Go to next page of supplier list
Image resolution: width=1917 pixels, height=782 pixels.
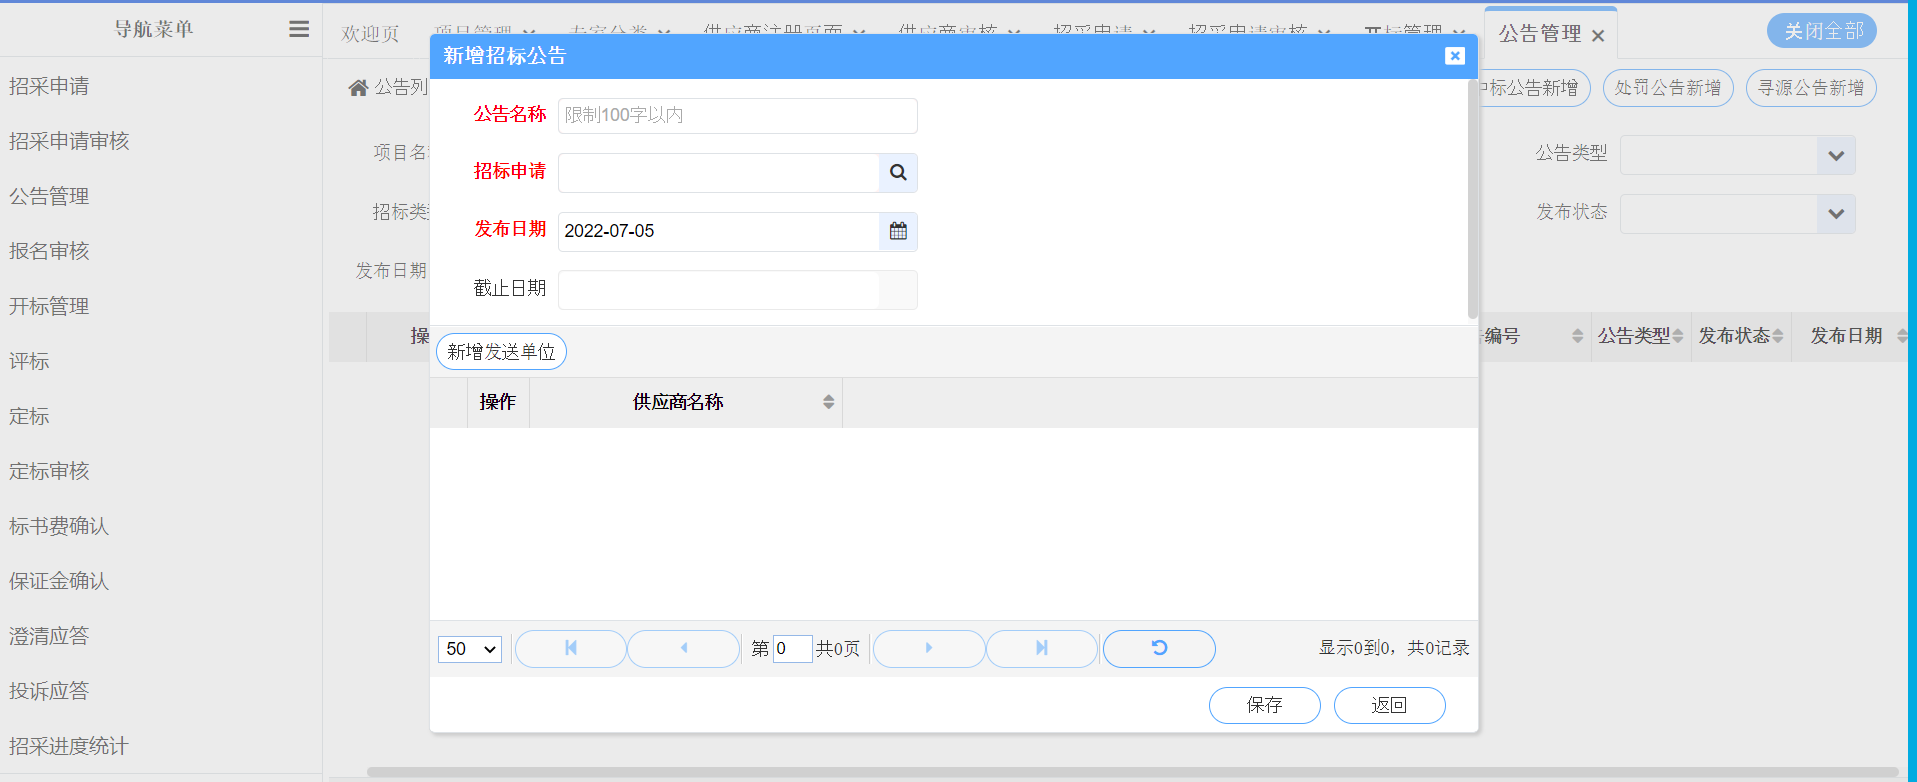pos(929,648)
